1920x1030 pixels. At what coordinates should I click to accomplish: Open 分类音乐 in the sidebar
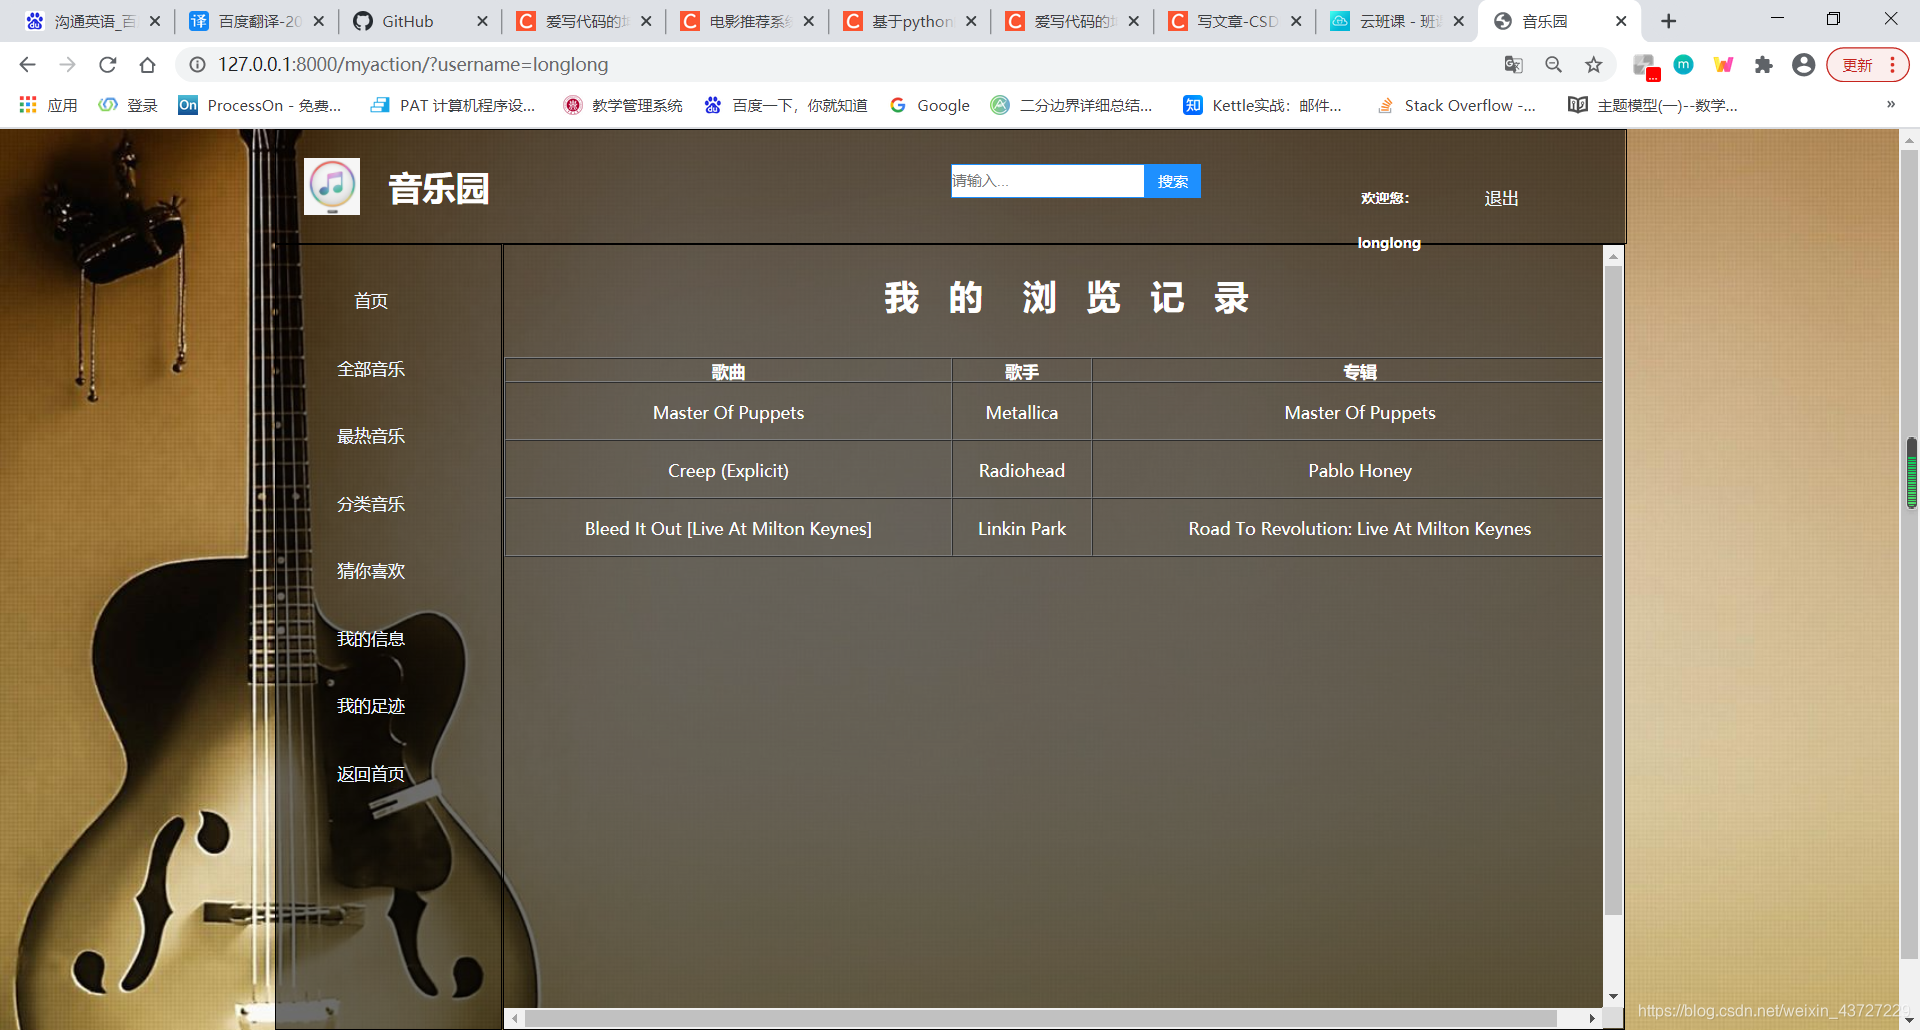(371, 504)
